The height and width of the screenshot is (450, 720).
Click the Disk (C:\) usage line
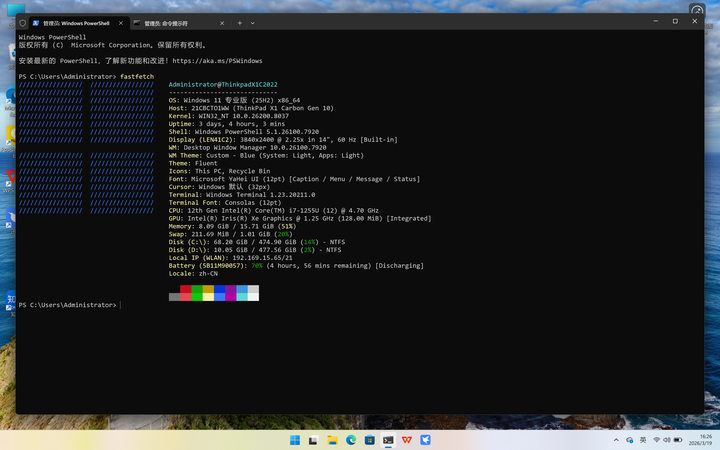pyautogui.click(x=257, y=242)
